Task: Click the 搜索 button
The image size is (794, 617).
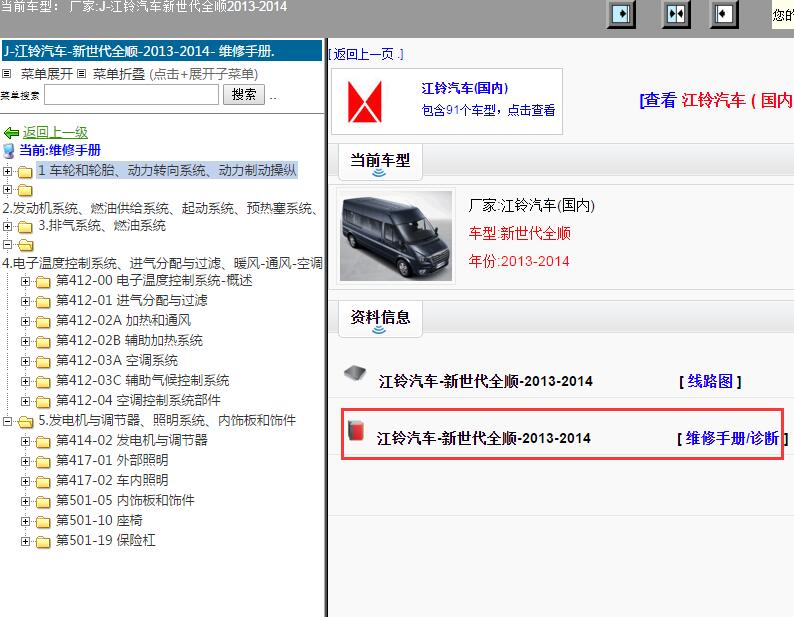Action: pos(244,95)
